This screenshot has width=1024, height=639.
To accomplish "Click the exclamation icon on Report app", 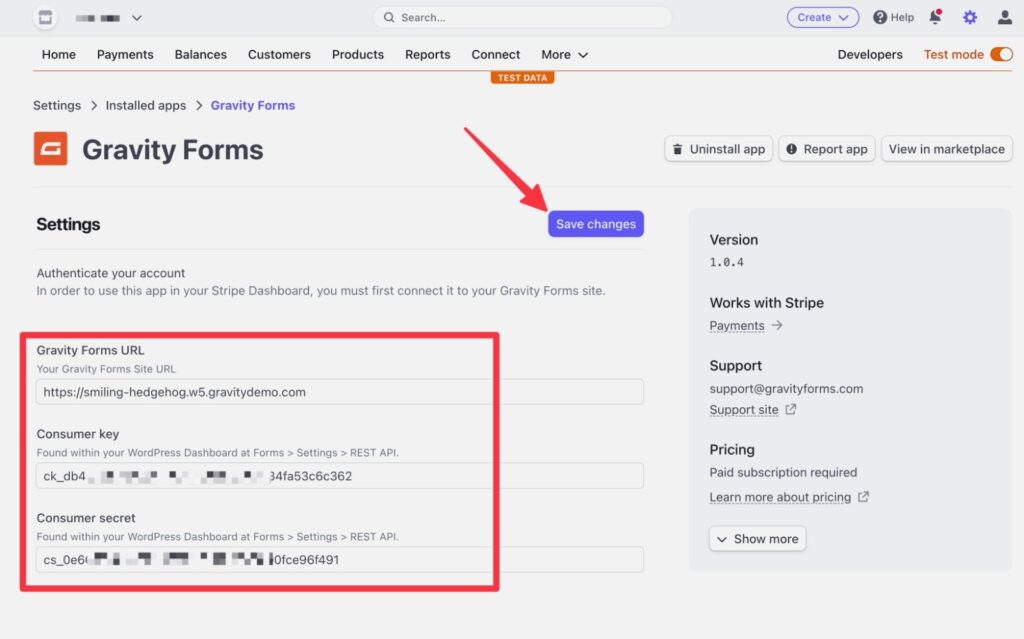I will (x=791, y=148).
